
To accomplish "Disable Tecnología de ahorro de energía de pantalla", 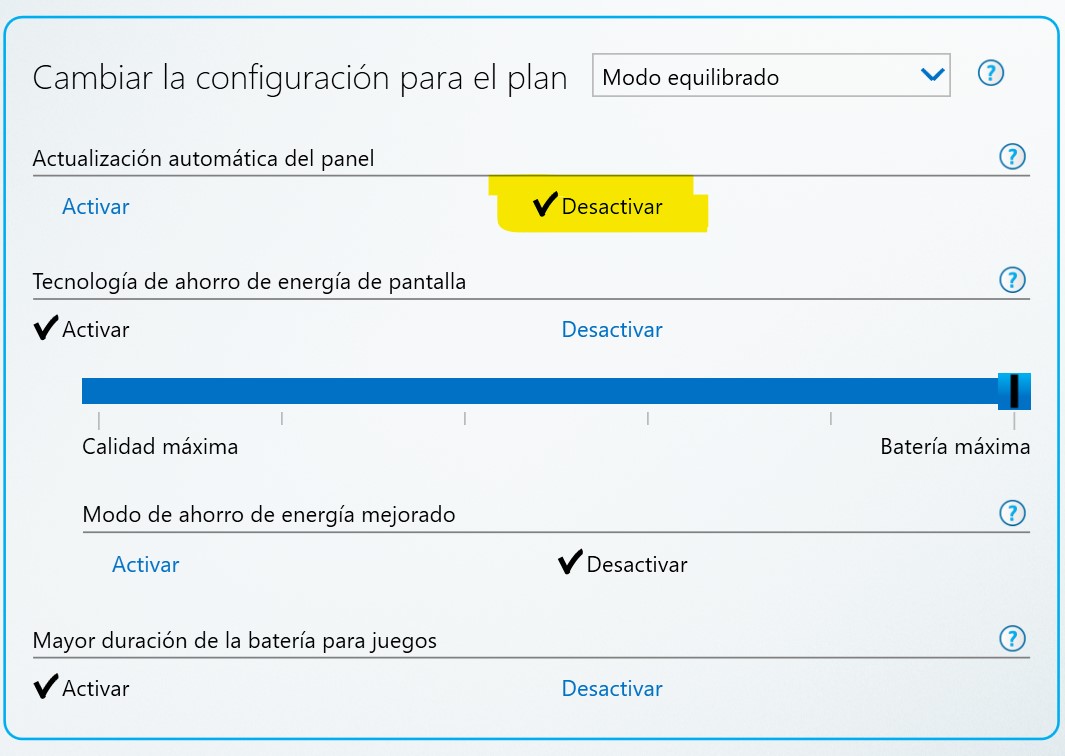I will (612, 329).
